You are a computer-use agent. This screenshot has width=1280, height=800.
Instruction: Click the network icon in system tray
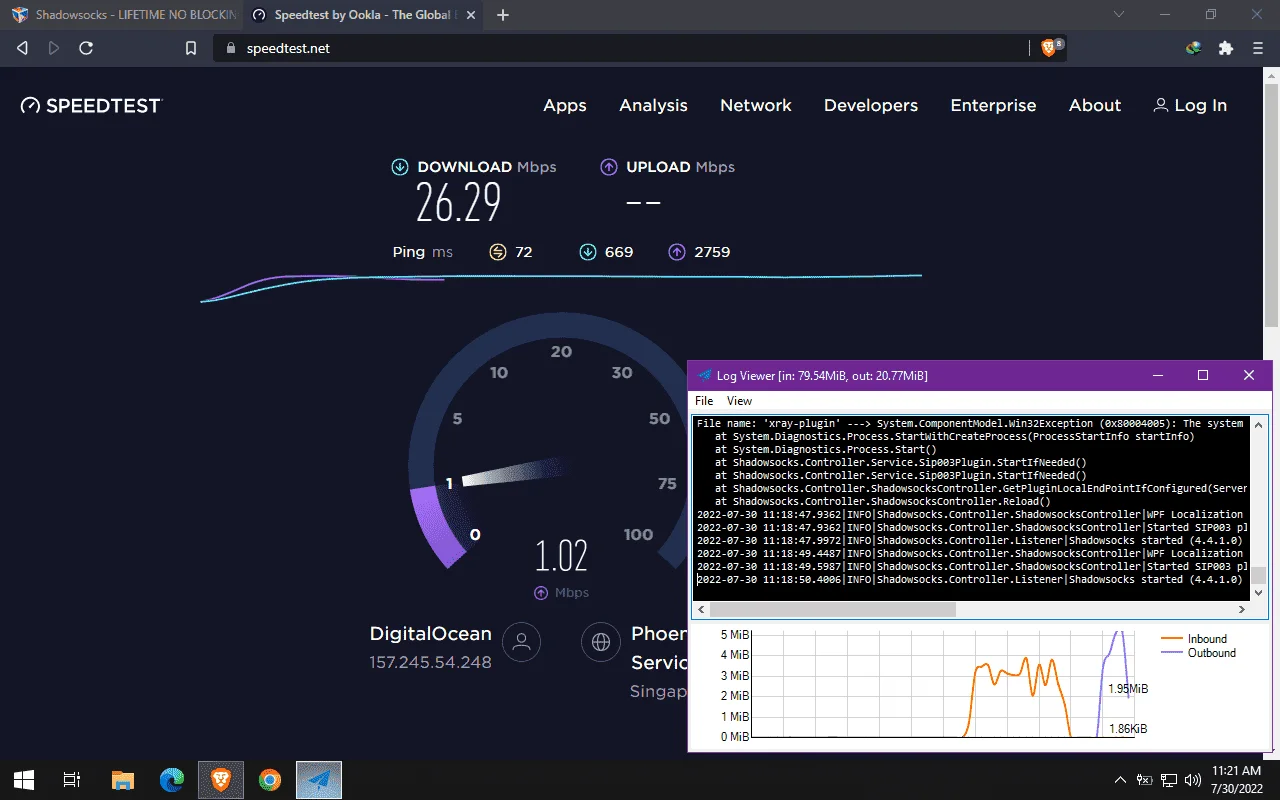(x=1169, y=780)
